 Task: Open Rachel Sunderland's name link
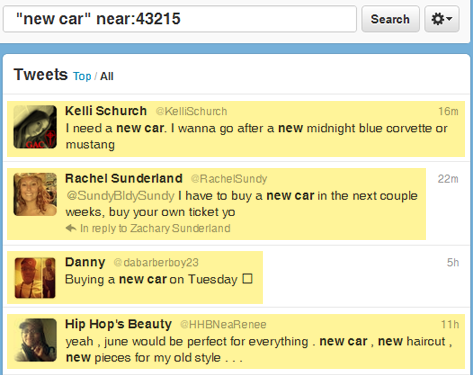pyautogui.click(x=124, y=178)
